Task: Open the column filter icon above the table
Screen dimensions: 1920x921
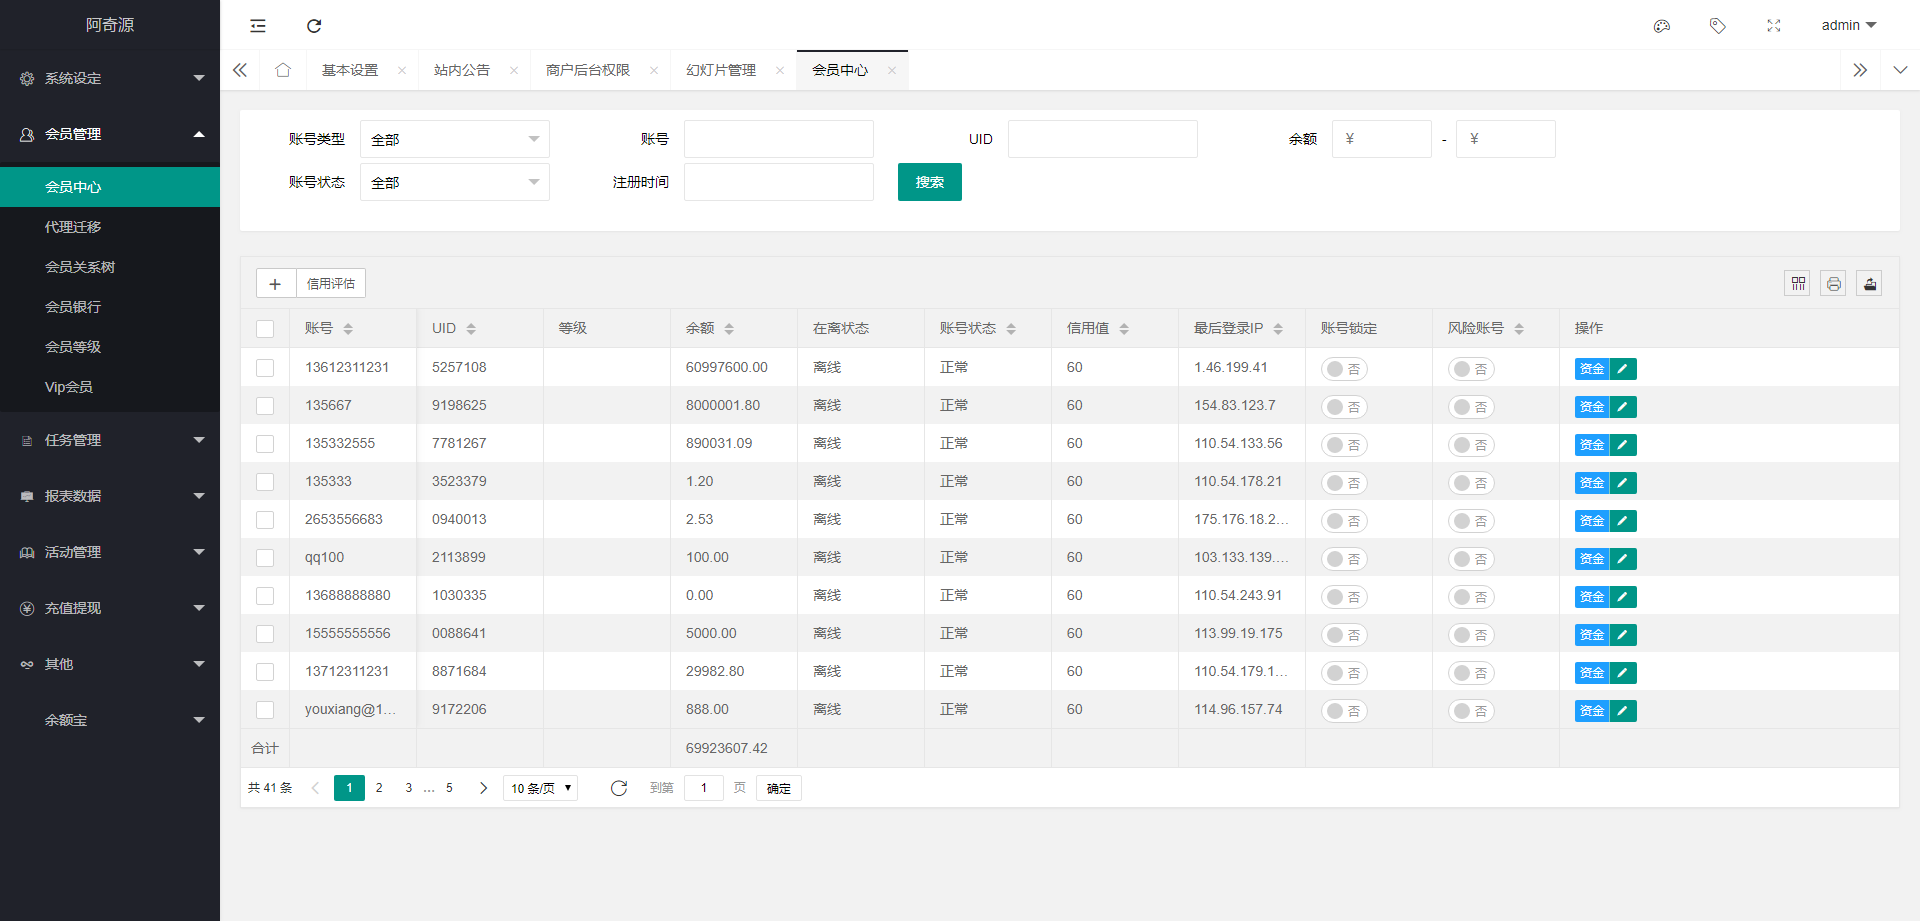Action: (x=1797, y=283)
